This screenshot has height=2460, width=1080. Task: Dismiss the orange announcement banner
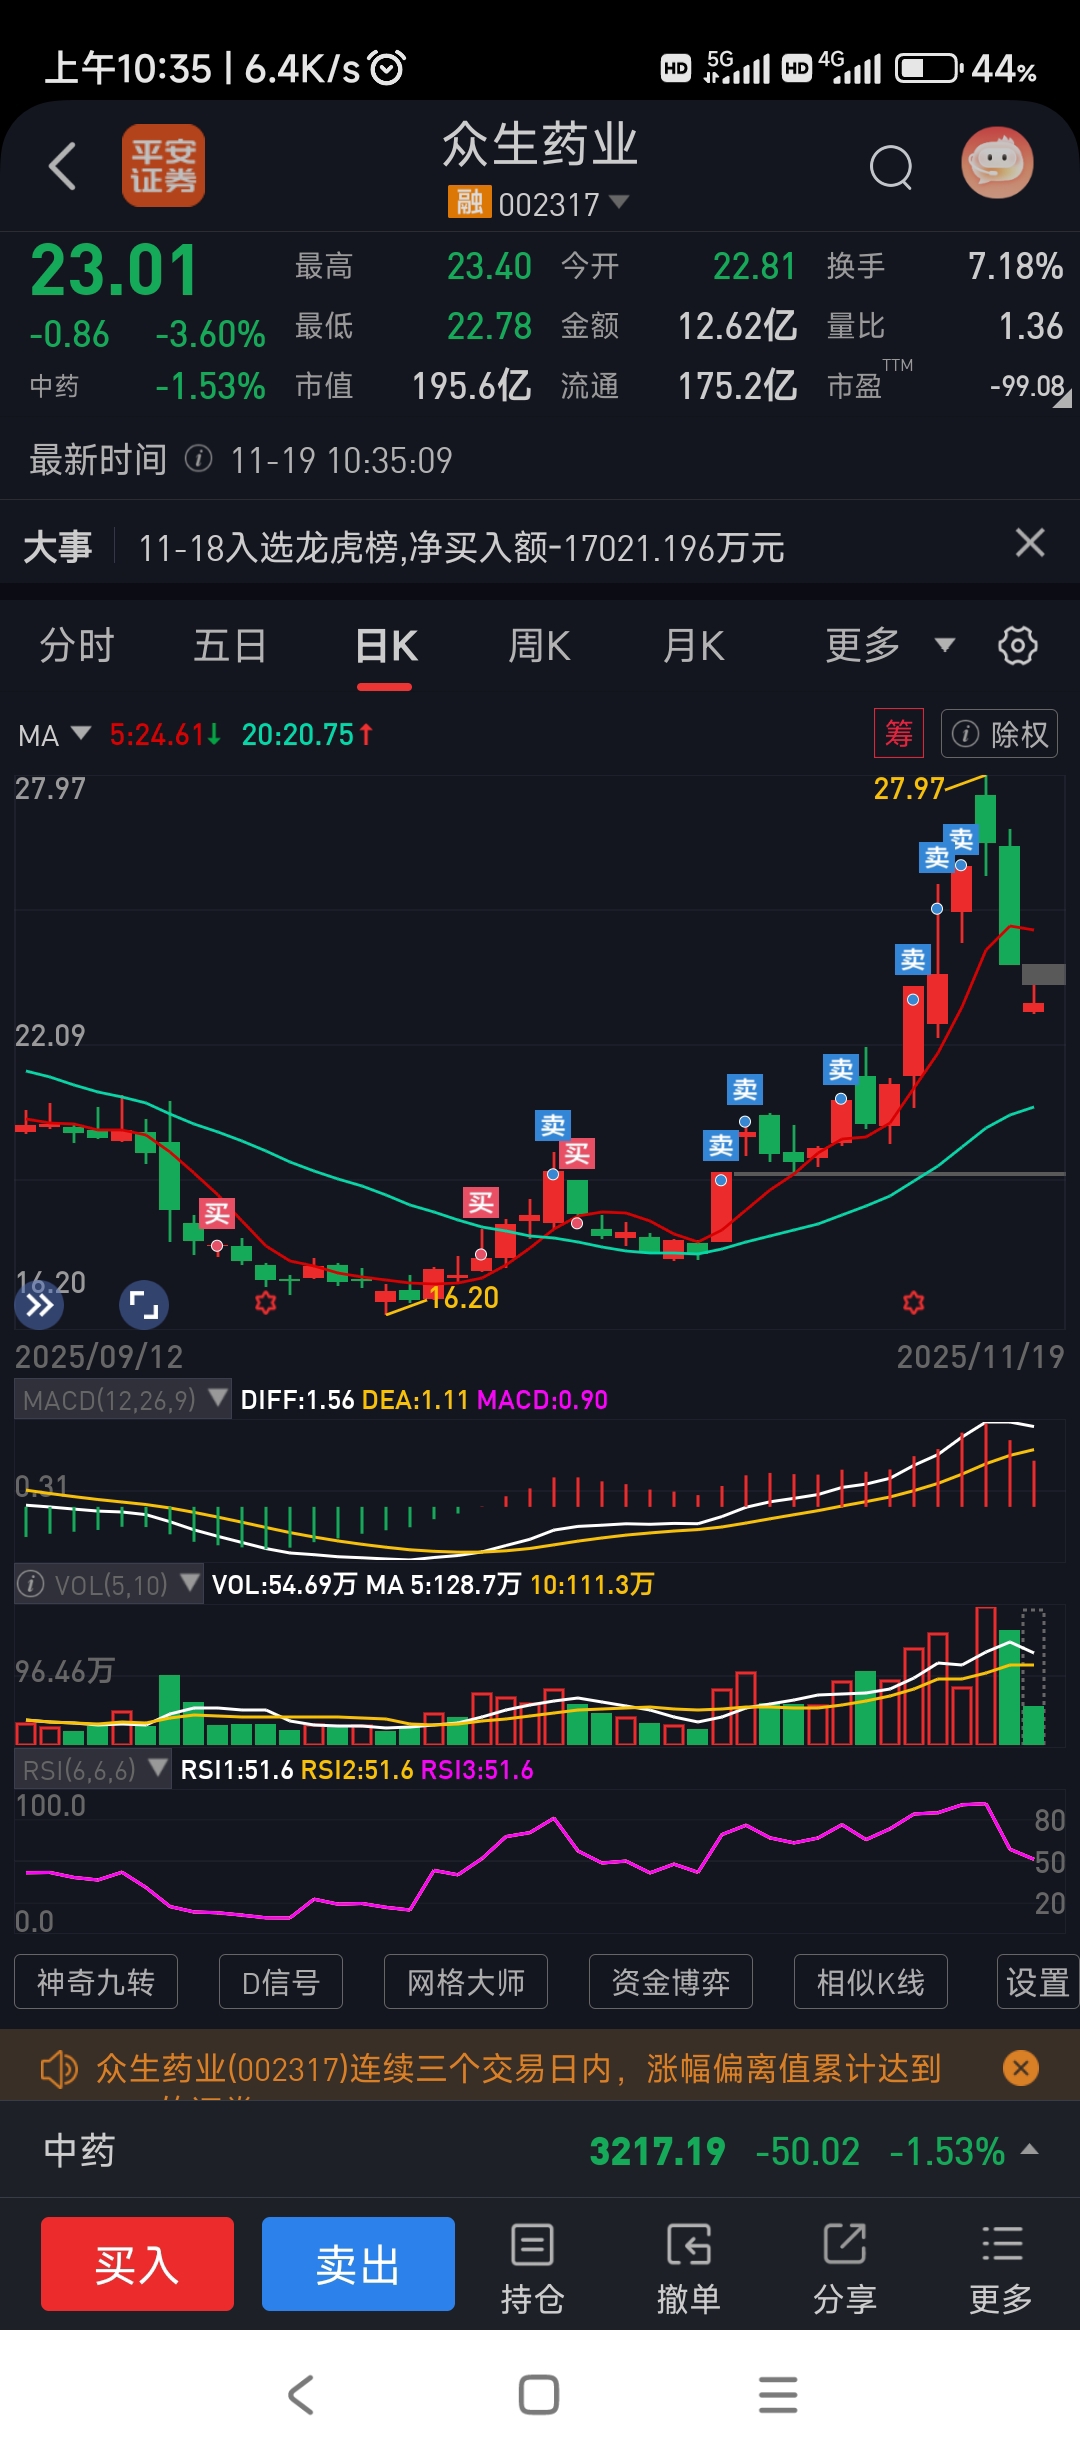click(x=1020, y=2067)
